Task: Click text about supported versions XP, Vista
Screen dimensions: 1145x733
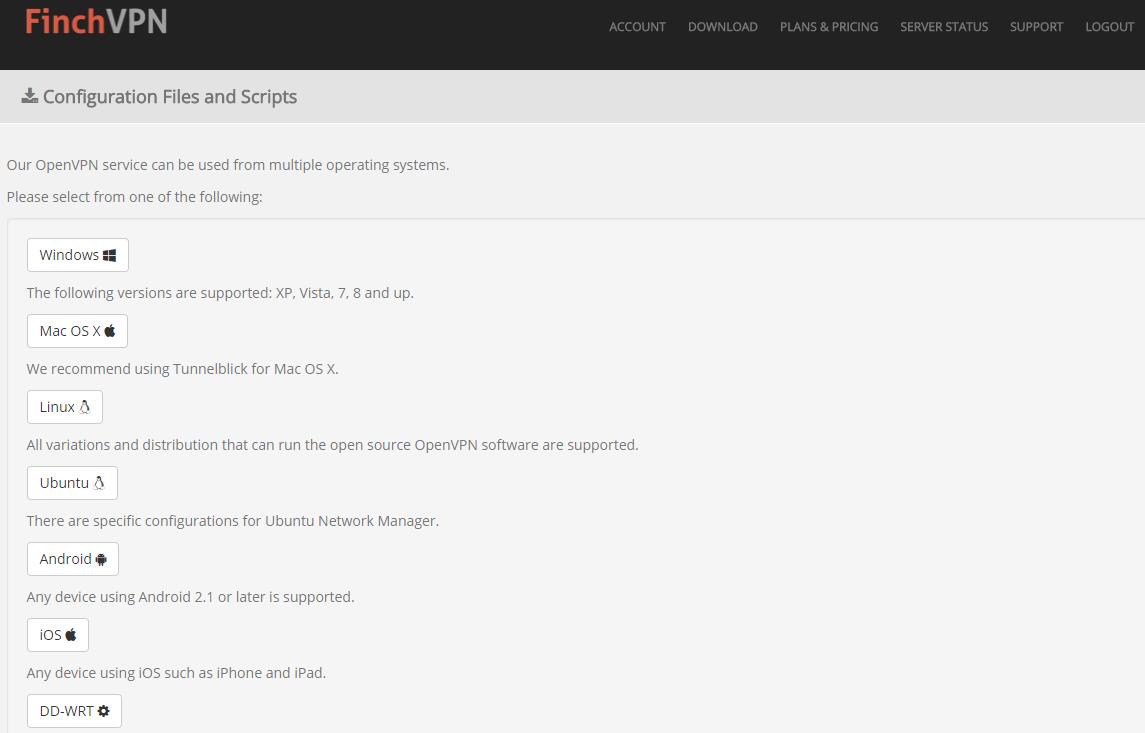Action: click(221, 293)
